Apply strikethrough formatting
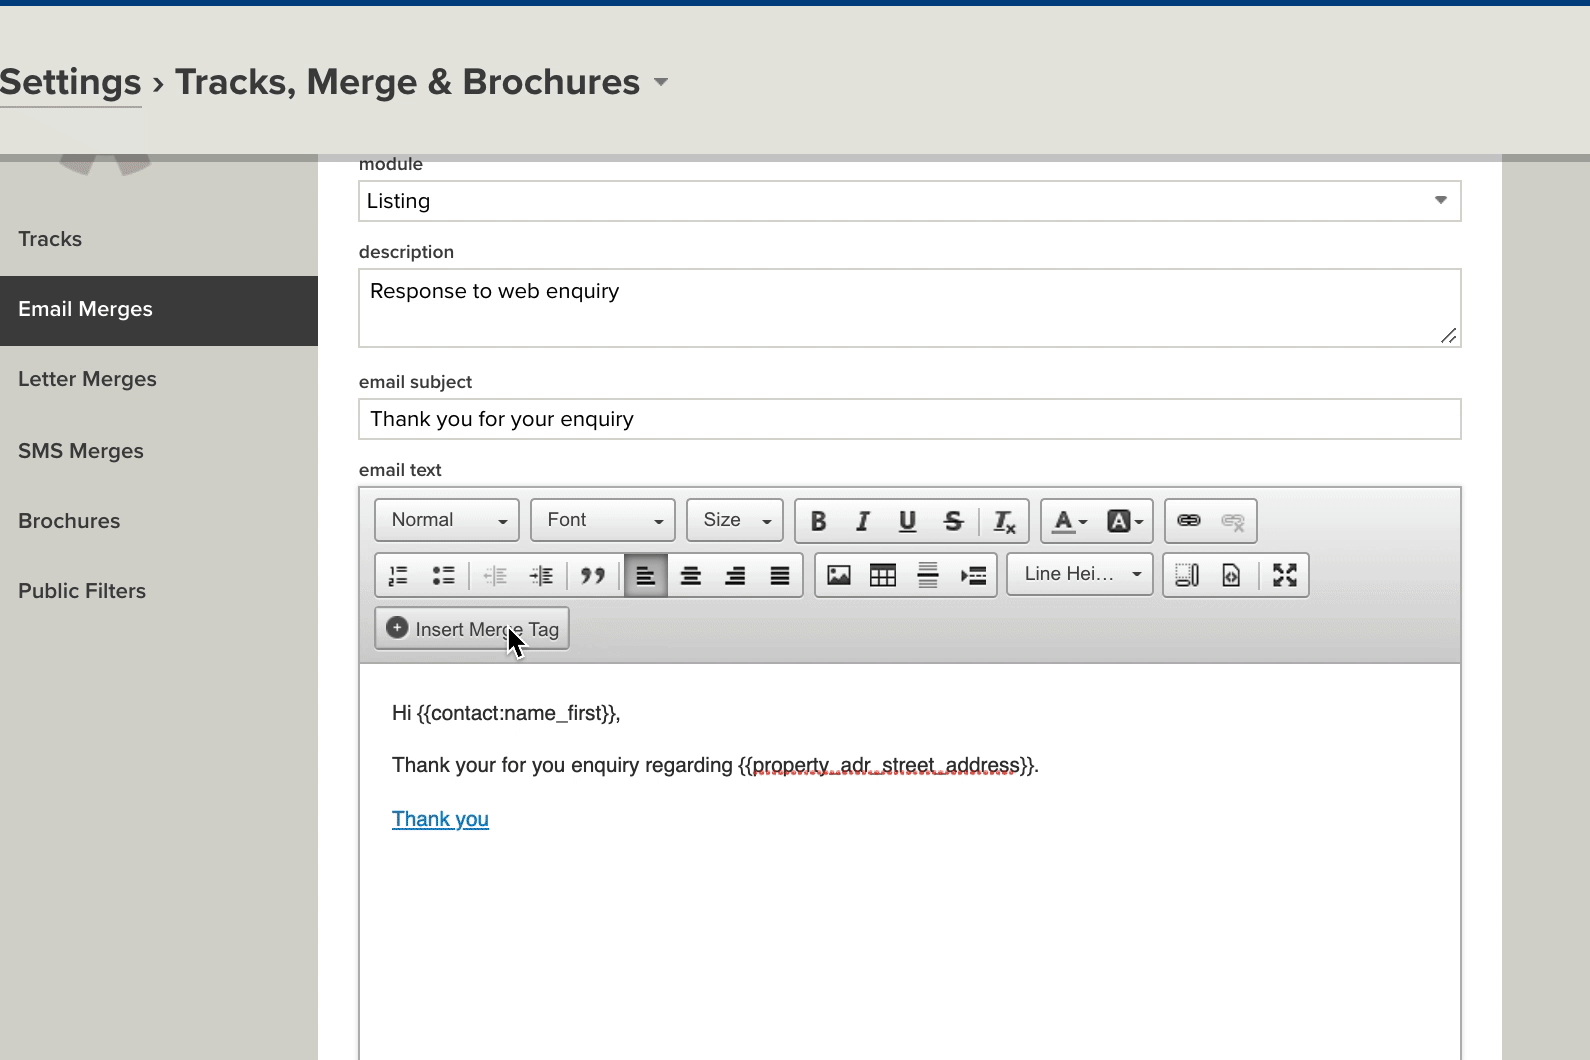The image size is (1590, 1060). point(953,521)
